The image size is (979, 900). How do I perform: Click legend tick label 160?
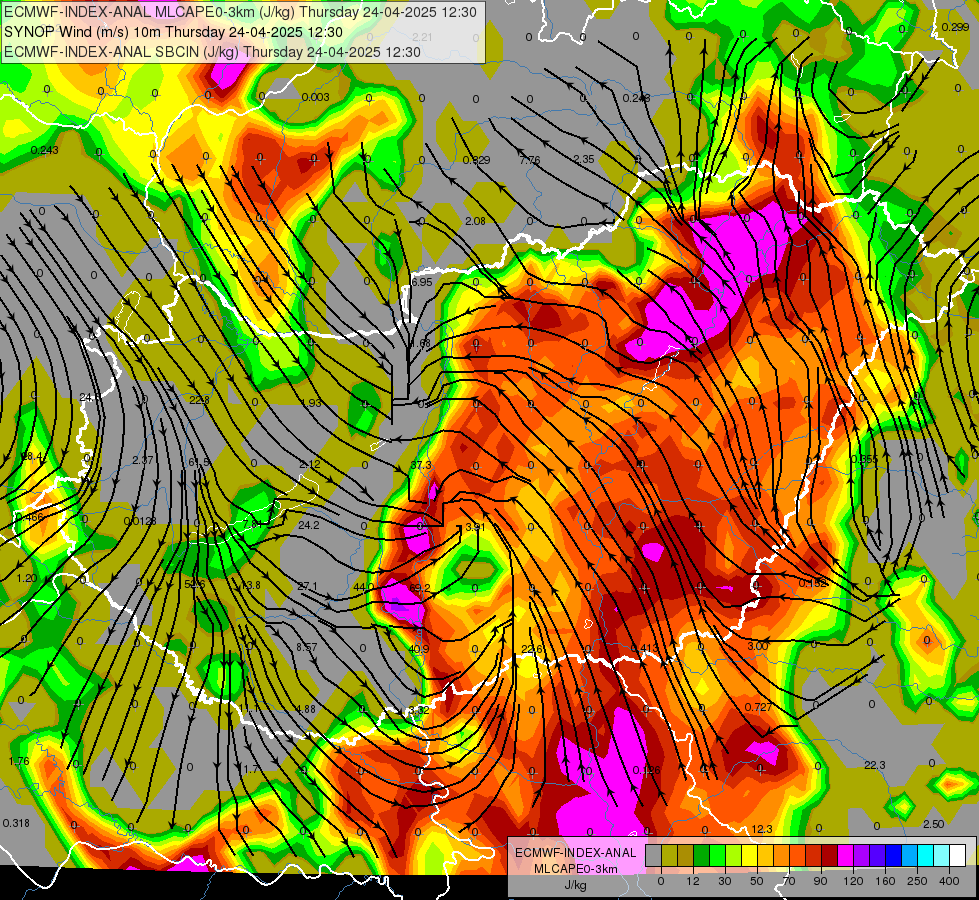coord(885,881)
